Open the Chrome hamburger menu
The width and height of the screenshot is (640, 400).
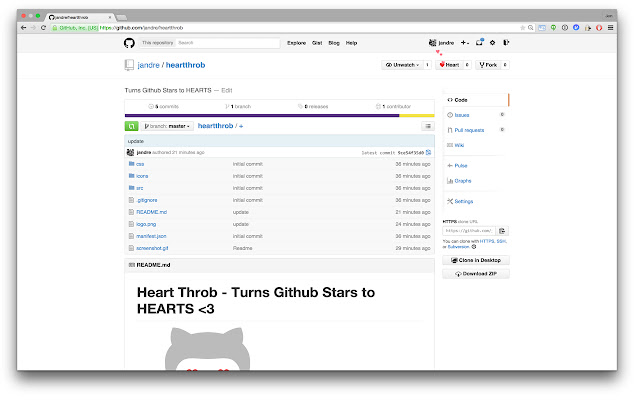pyautogui.click(x=611, y=28)
